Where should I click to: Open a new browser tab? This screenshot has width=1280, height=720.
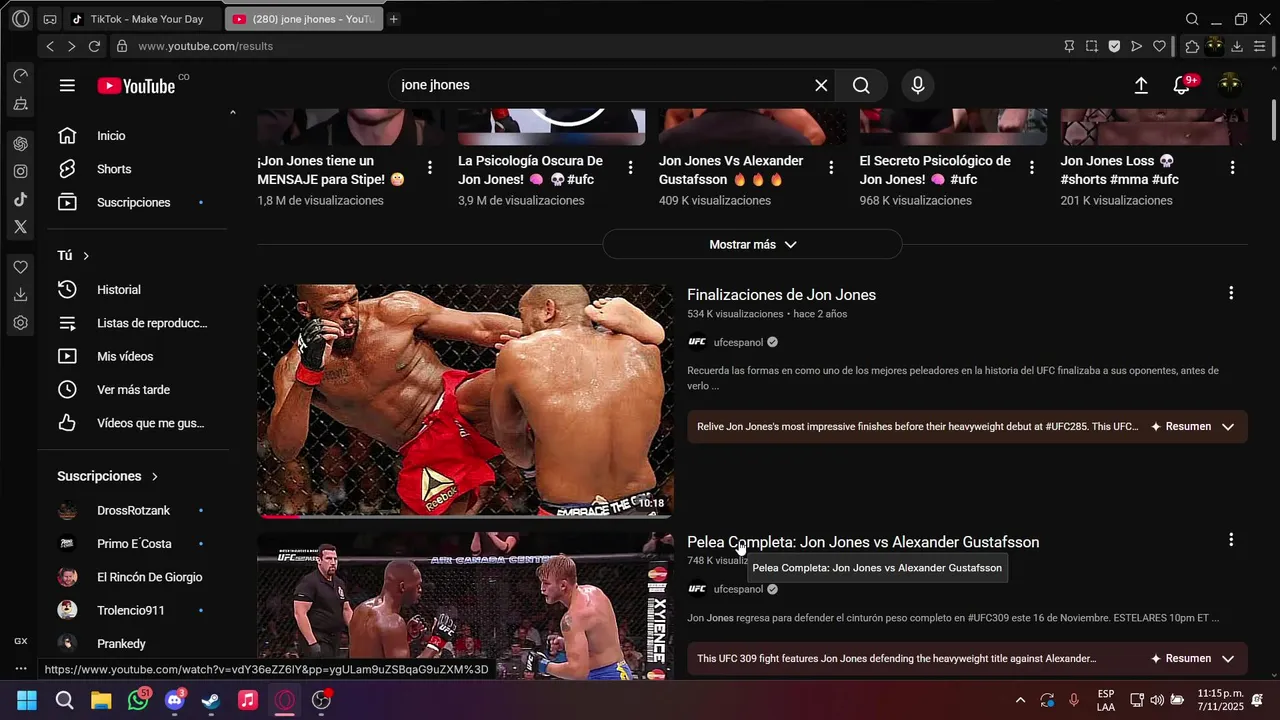(x=394, y=19)
